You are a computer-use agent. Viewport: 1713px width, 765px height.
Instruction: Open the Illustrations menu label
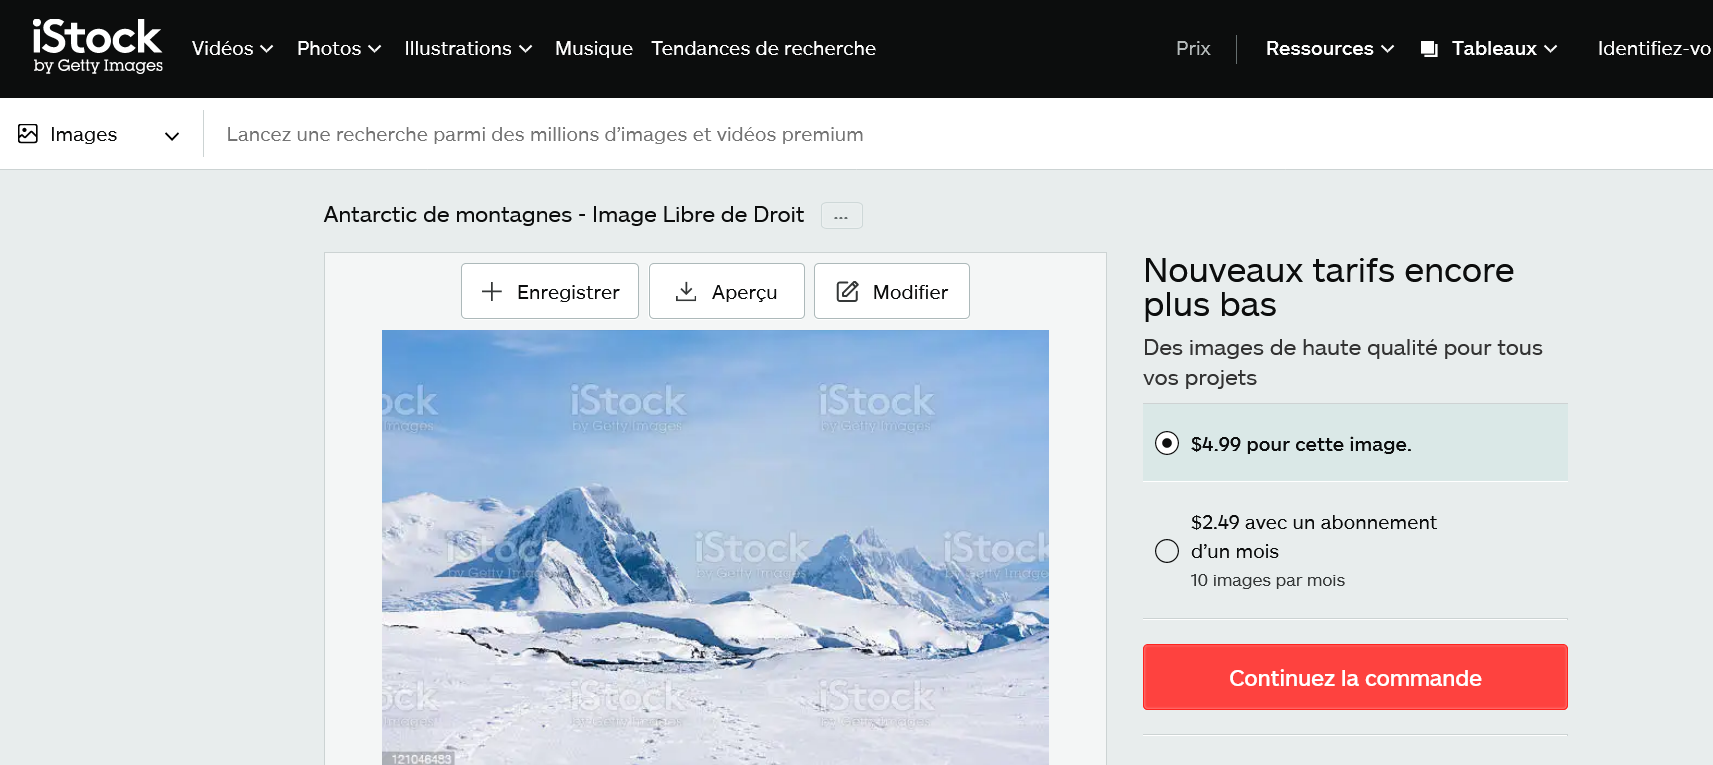click(x=458, y=48)
